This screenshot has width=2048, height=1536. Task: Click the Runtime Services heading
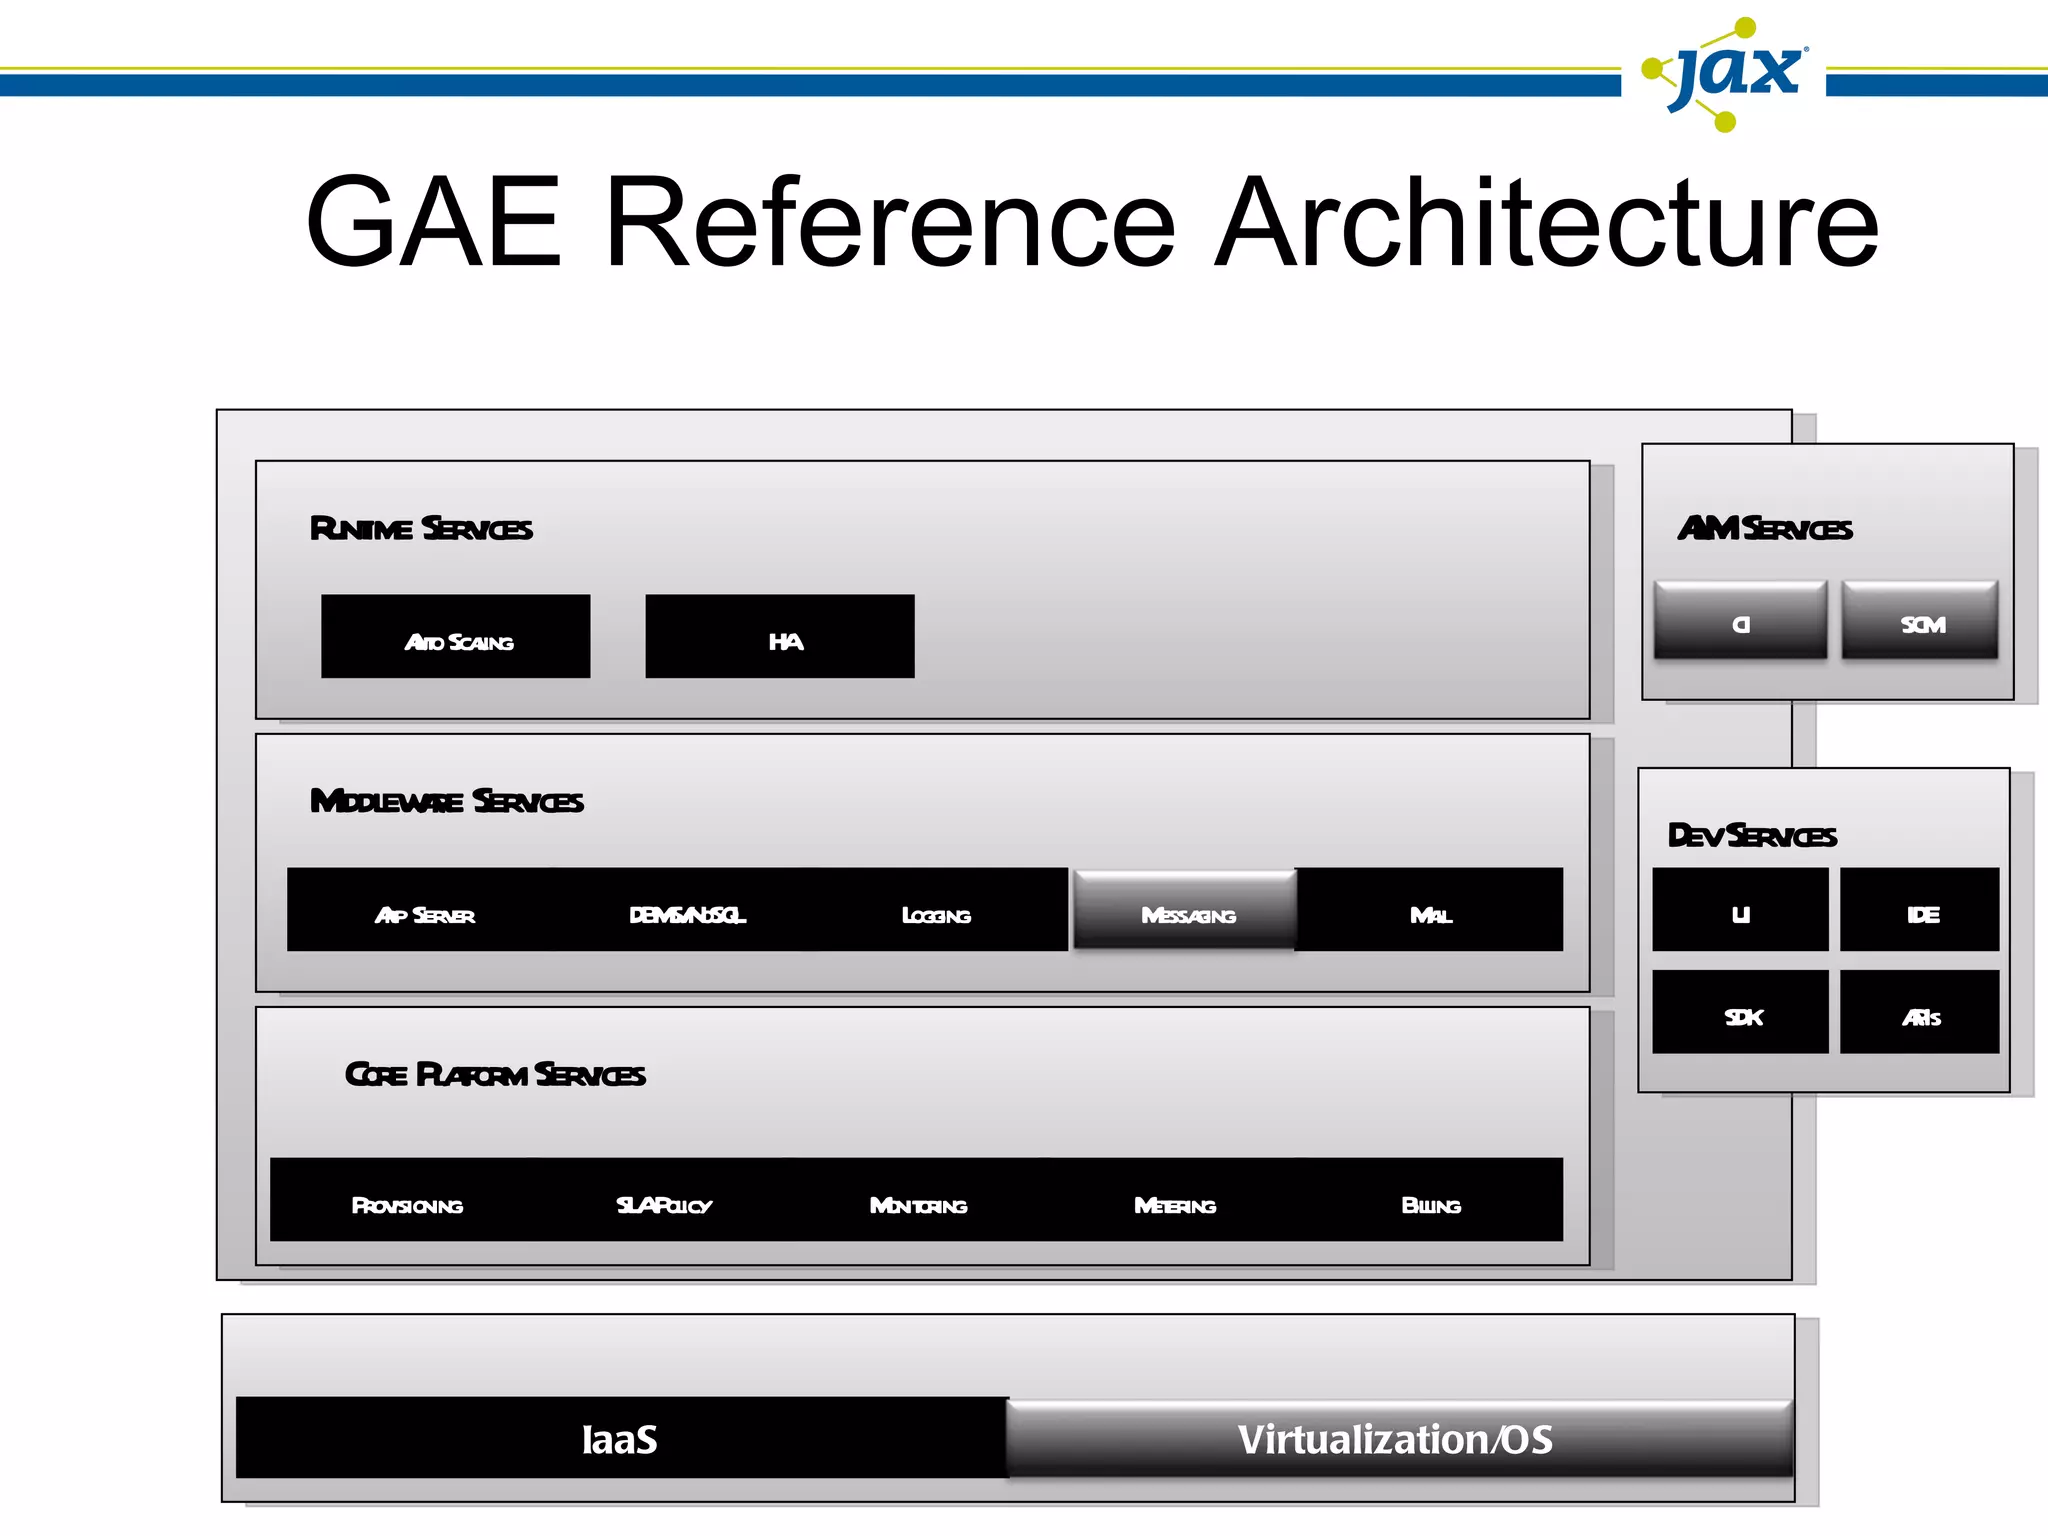click(x=421, y=528)
